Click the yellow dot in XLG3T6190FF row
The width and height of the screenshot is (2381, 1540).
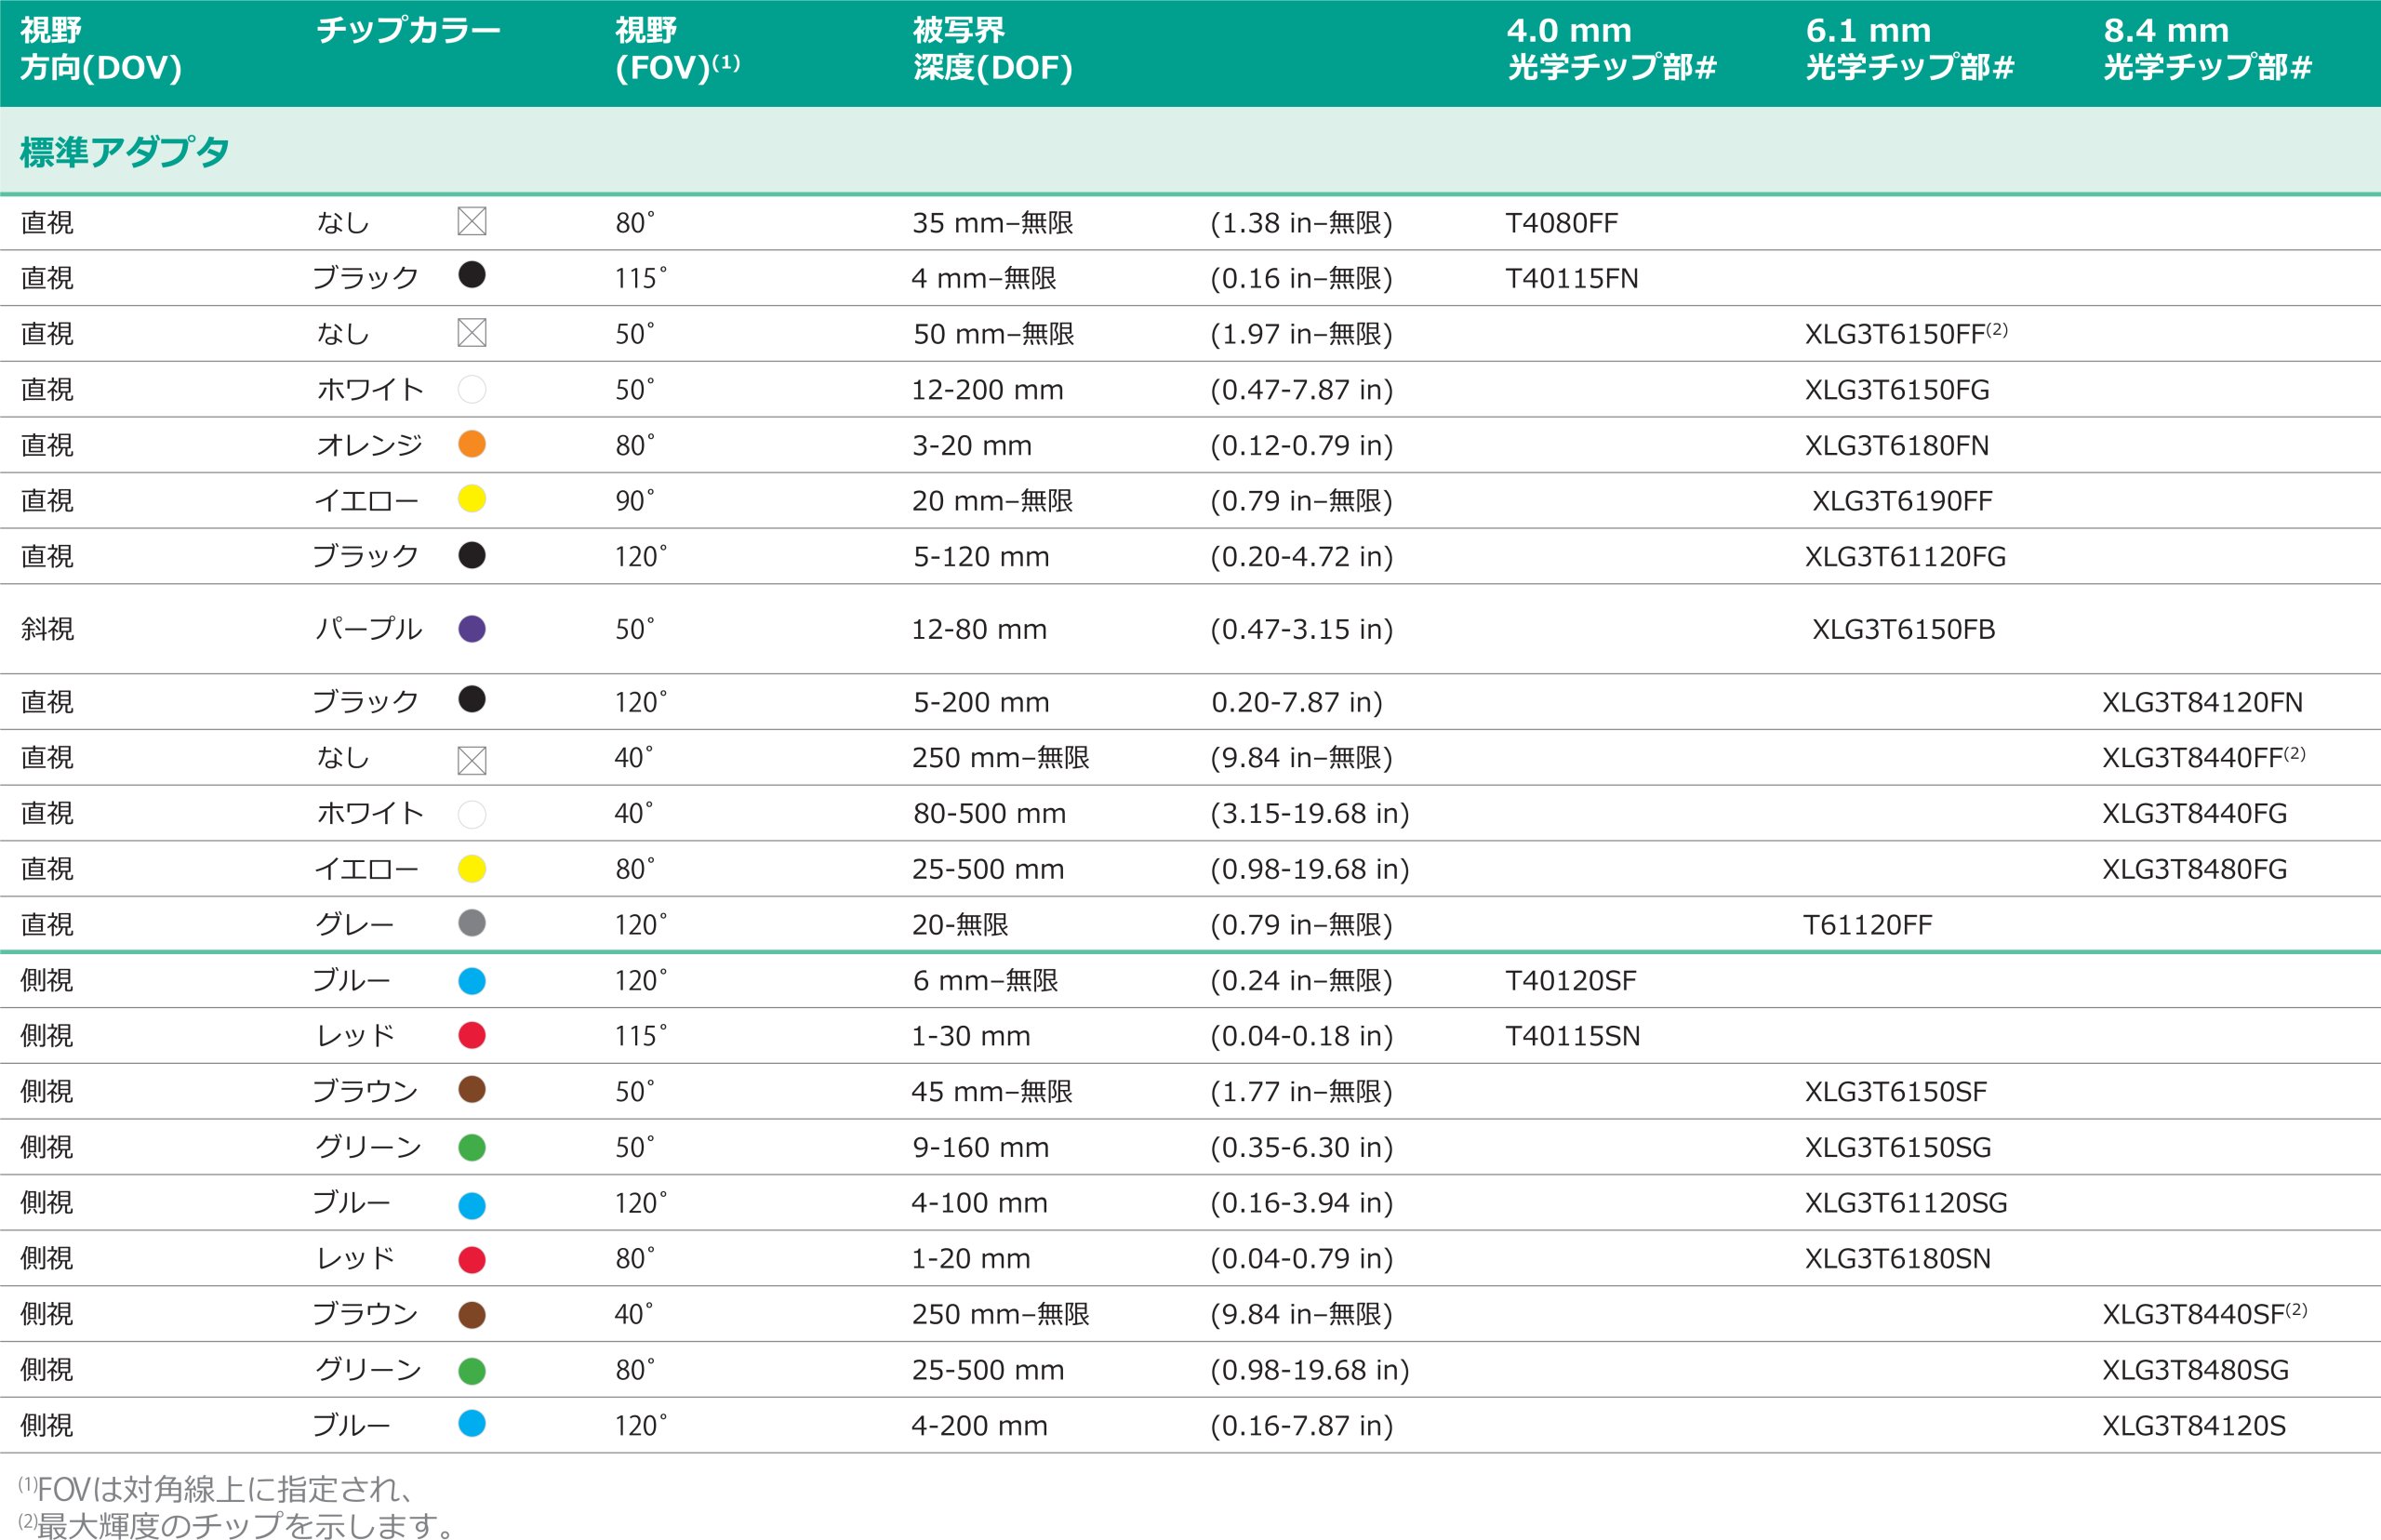(472, 499)
